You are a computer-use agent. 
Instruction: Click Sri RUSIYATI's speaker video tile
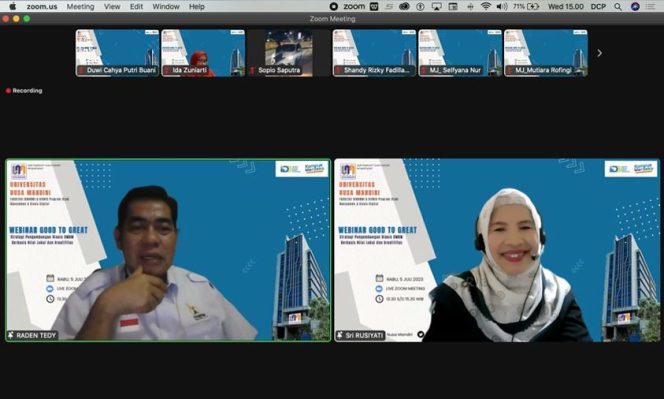[x=497, y=250]
